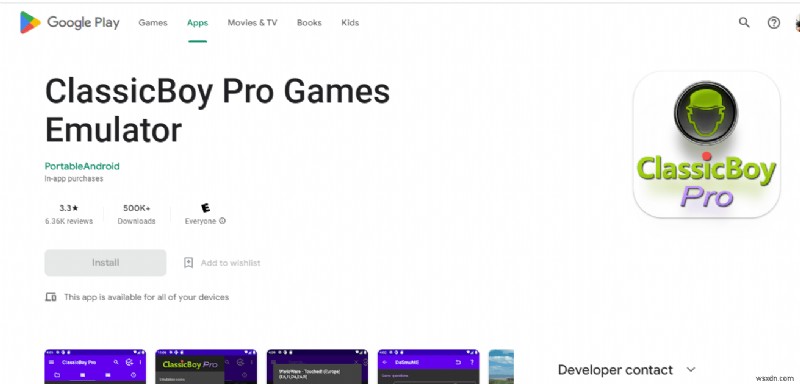This screenshot has height=384, width=800.
Task: Open the second screenshot with ClassicBoy Pro logo
Action: [206, 366]
